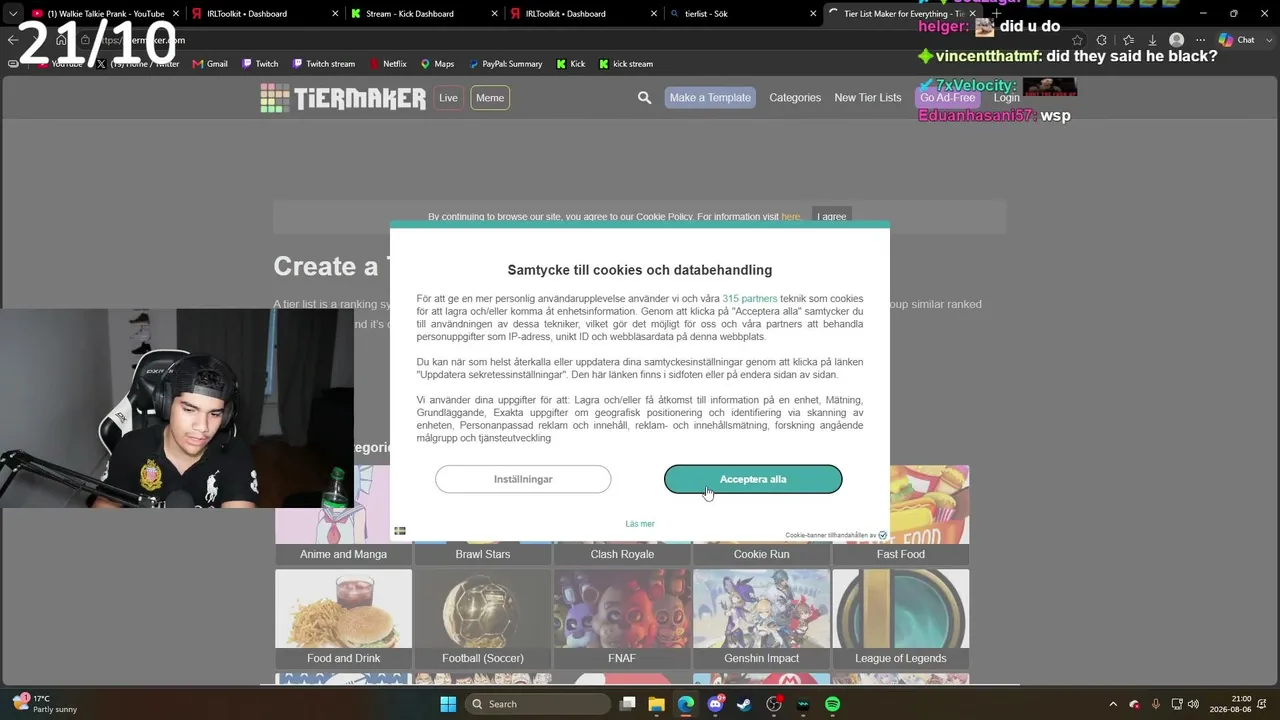Open the Twitch bookmark
The image size is (1280, 720).
(260, 64)
